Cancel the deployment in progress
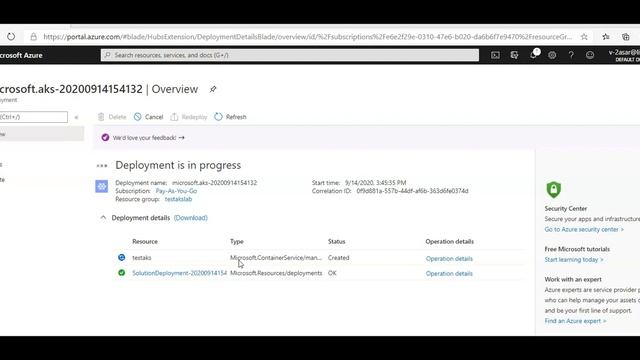Viewport: 640px width, 360px height. tap(148, 117)
